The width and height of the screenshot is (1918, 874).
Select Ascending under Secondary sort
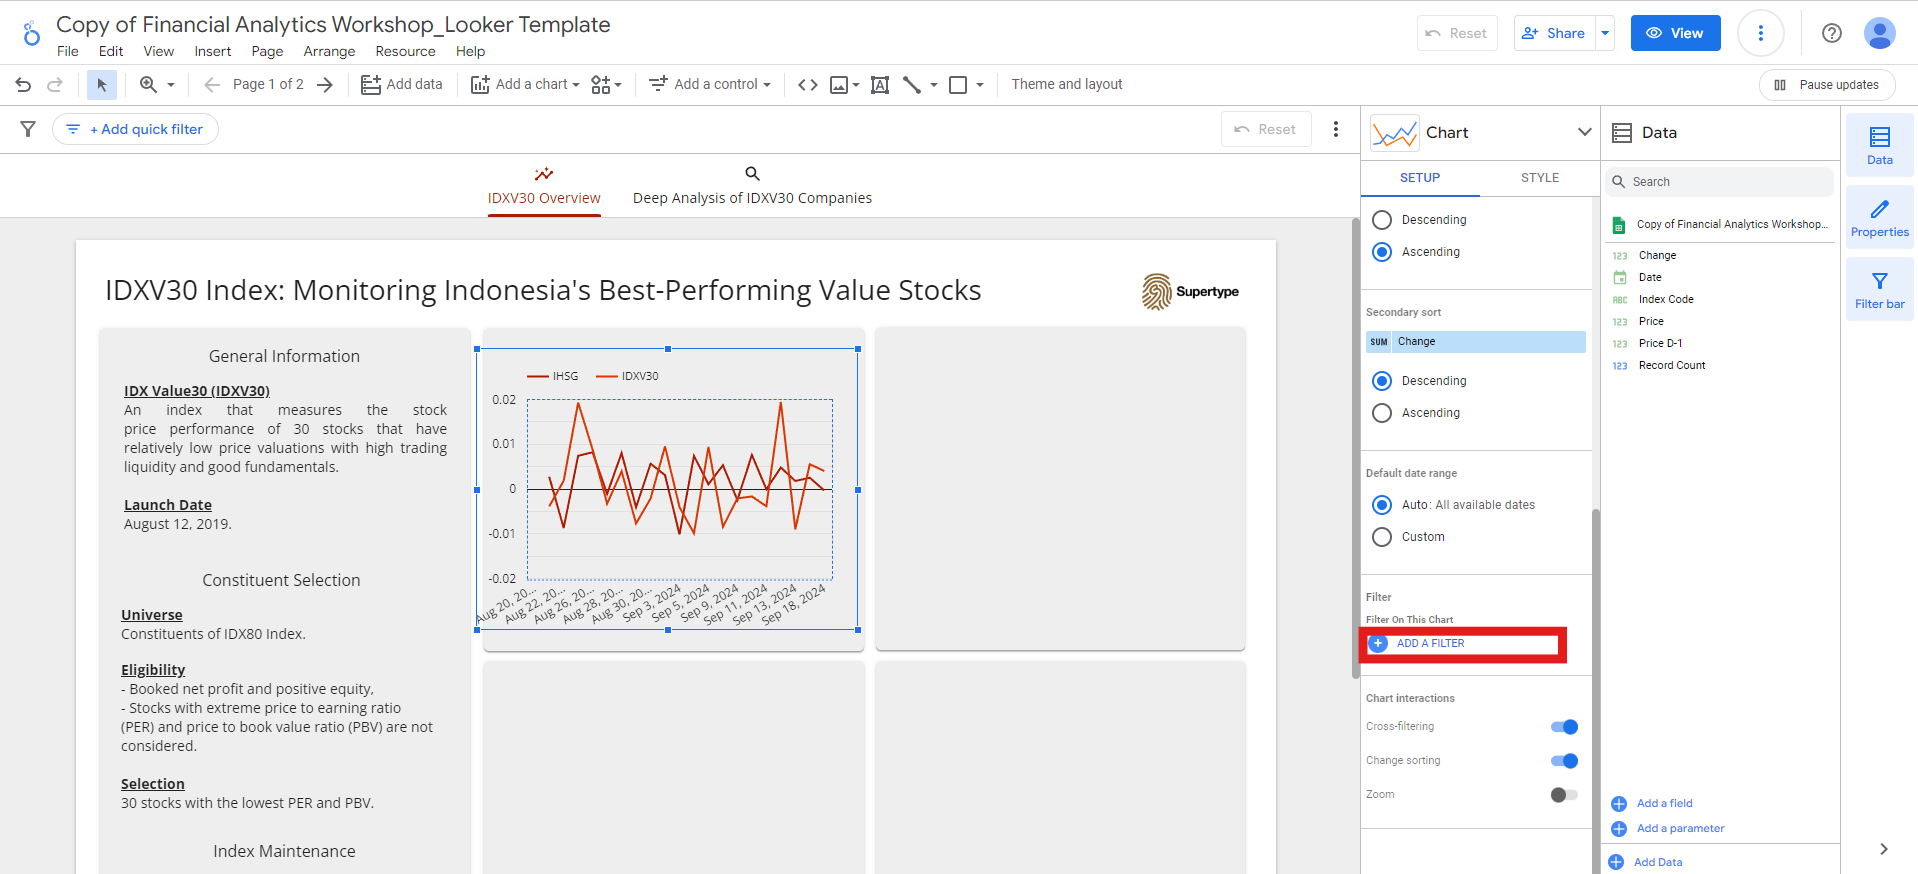1382,413
